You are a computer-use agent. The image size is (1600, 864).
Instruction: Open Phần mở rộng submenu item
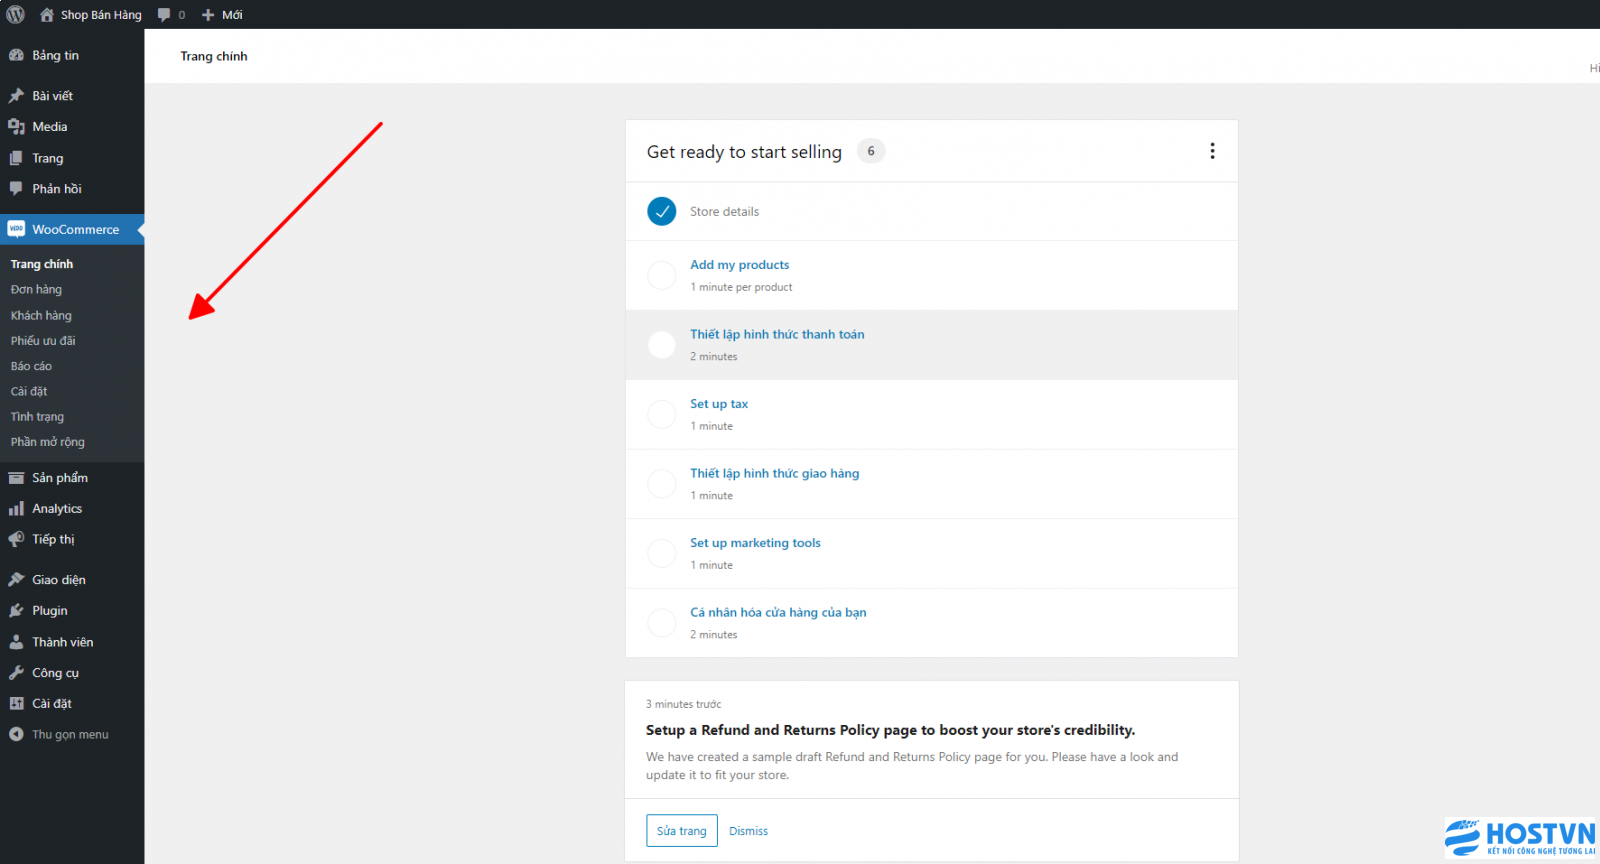tap(48, 442)
